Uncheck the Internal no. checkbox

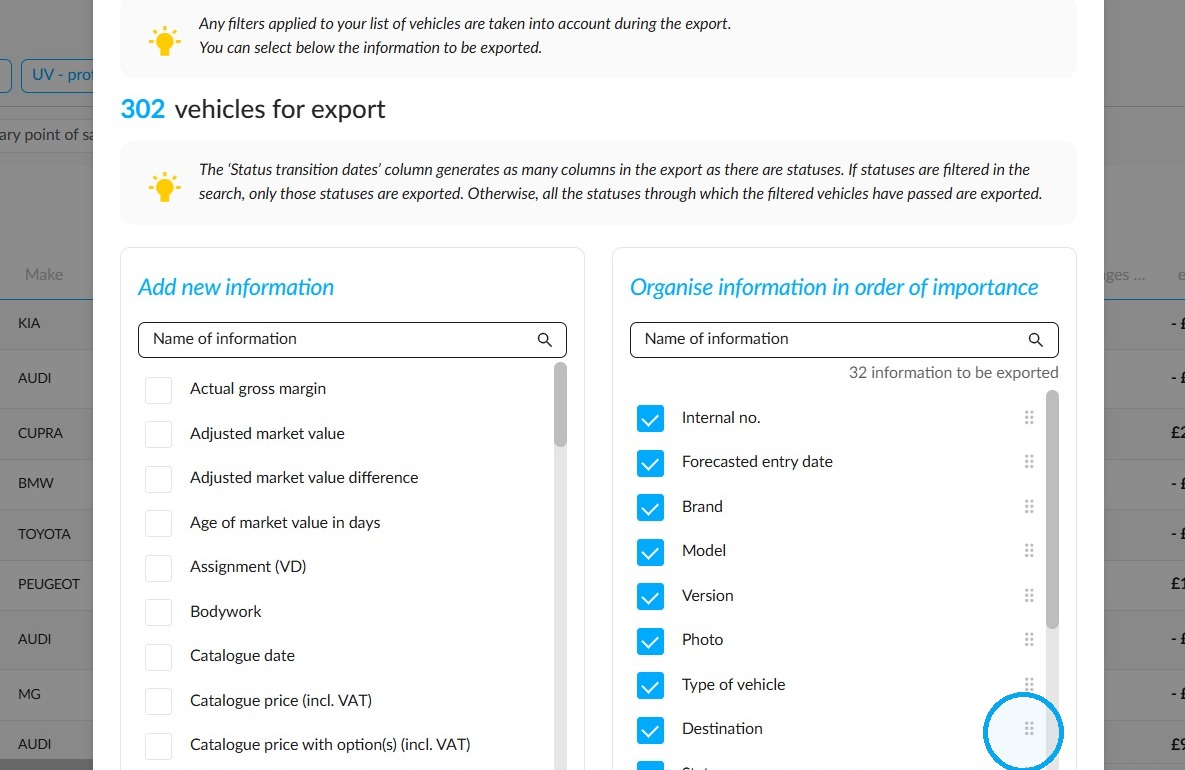(650, 419)
